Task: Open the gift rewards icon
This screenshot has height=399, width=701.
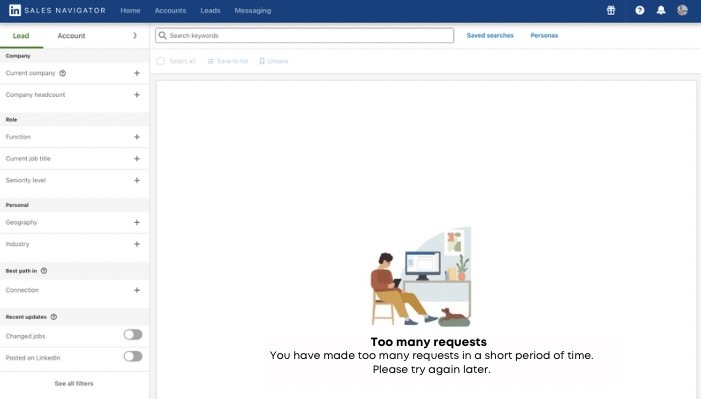Action: 611,10
